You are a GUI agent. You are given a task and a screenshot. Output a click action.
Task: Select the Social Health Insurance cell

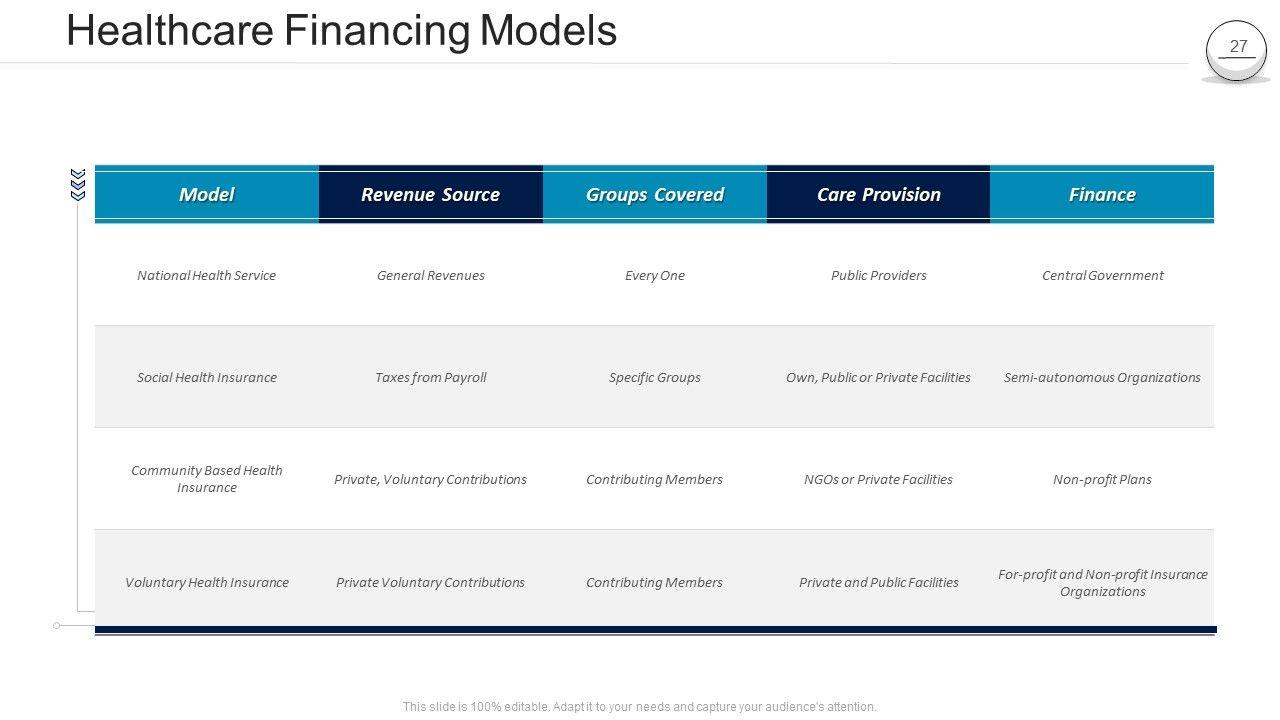click(x=207, y=378)
